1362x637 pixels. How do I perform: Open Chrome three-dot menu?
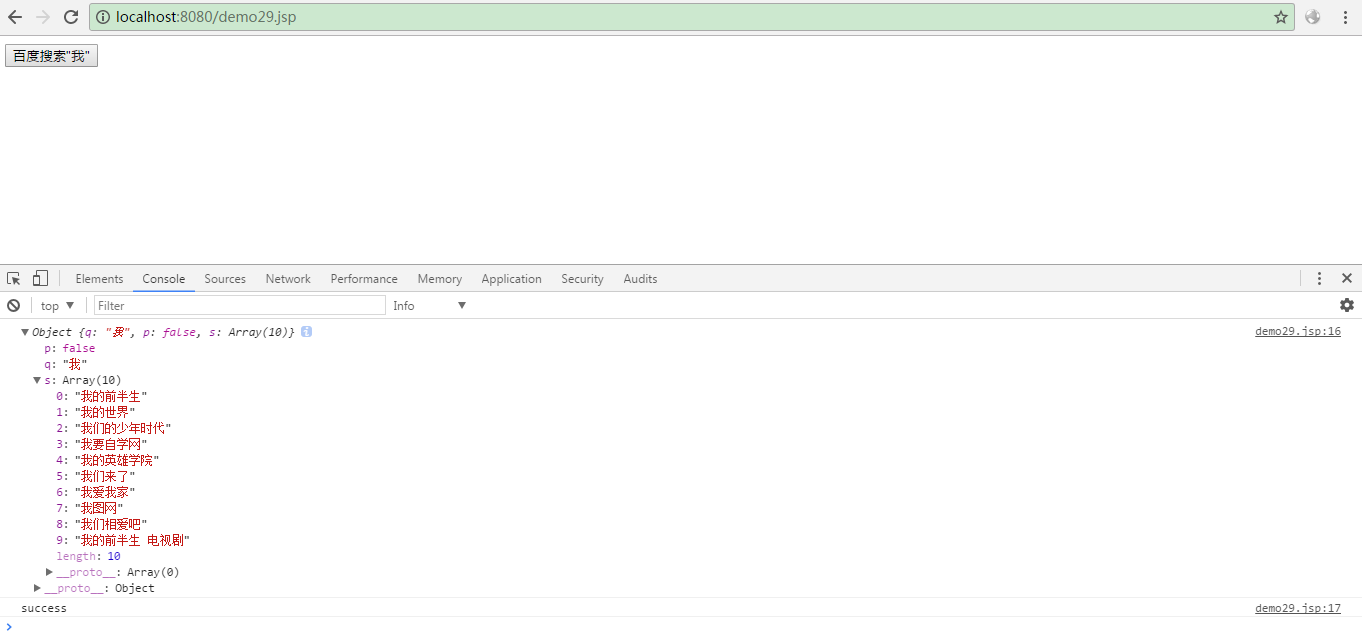click(x=1345, y=17)
